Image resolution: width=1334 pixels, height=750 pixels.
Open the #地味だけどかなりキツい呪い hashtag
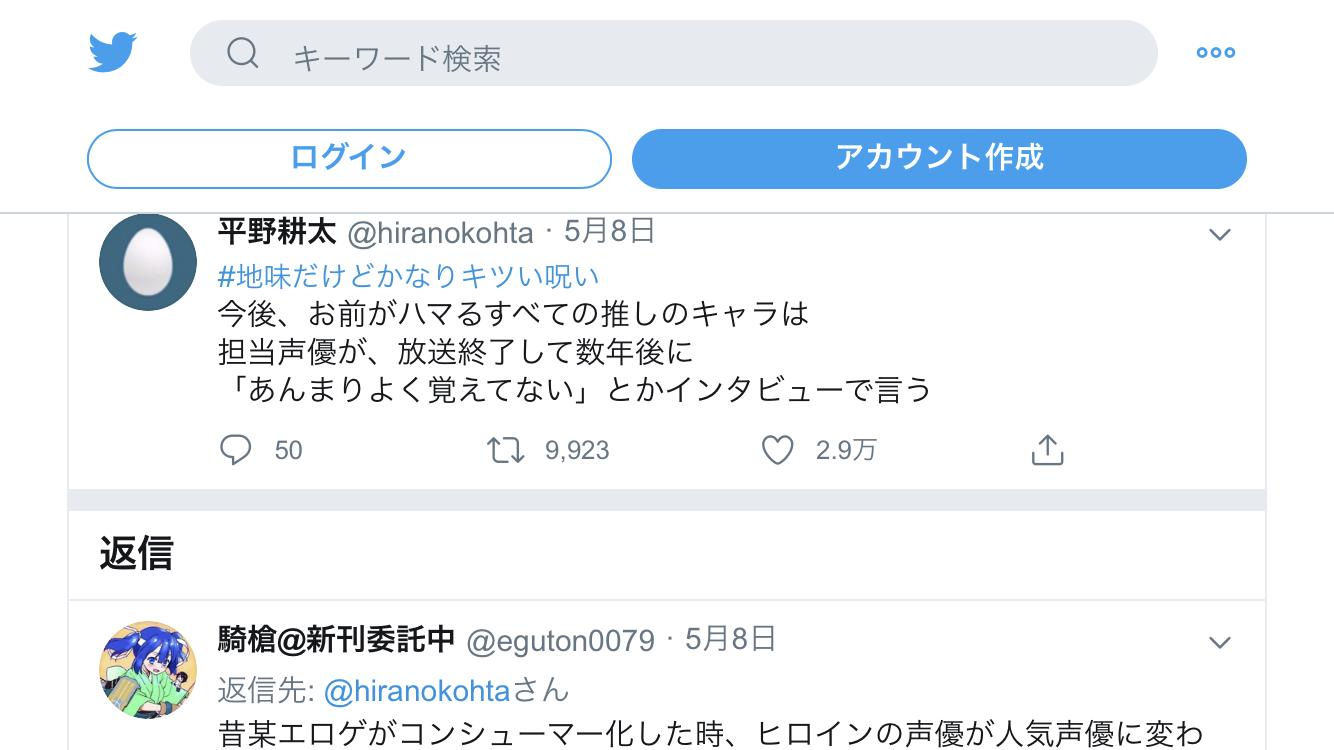point(408,276)
